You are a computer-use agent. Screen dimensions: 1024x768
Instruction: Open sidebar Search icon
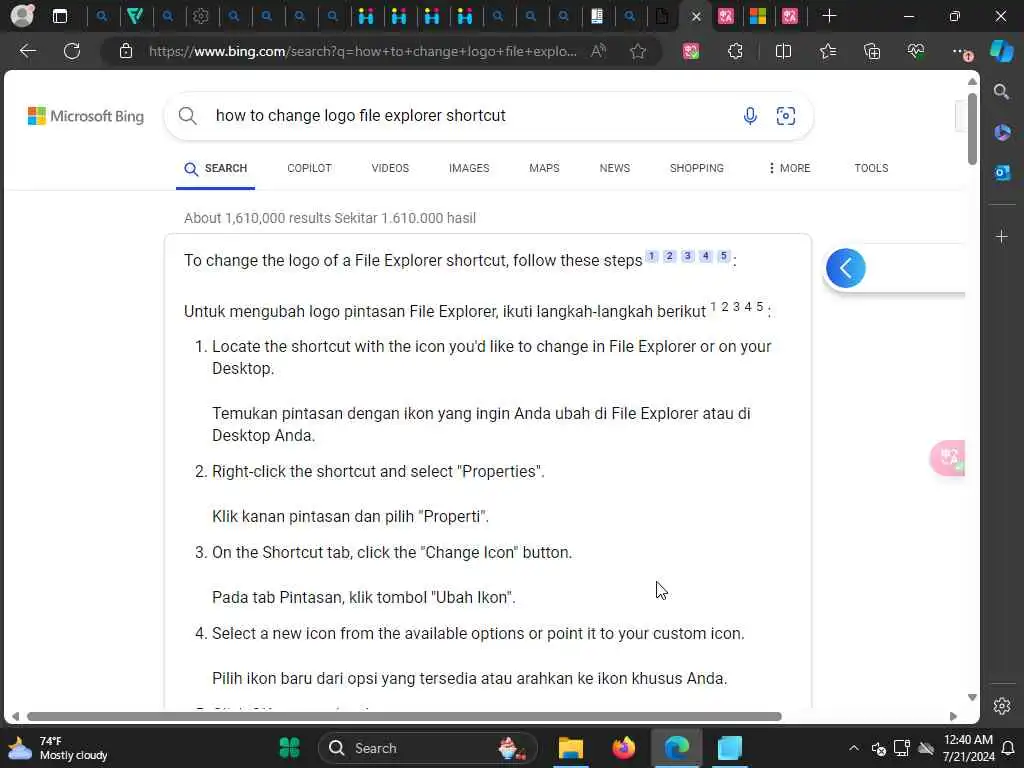(1001, 91)
